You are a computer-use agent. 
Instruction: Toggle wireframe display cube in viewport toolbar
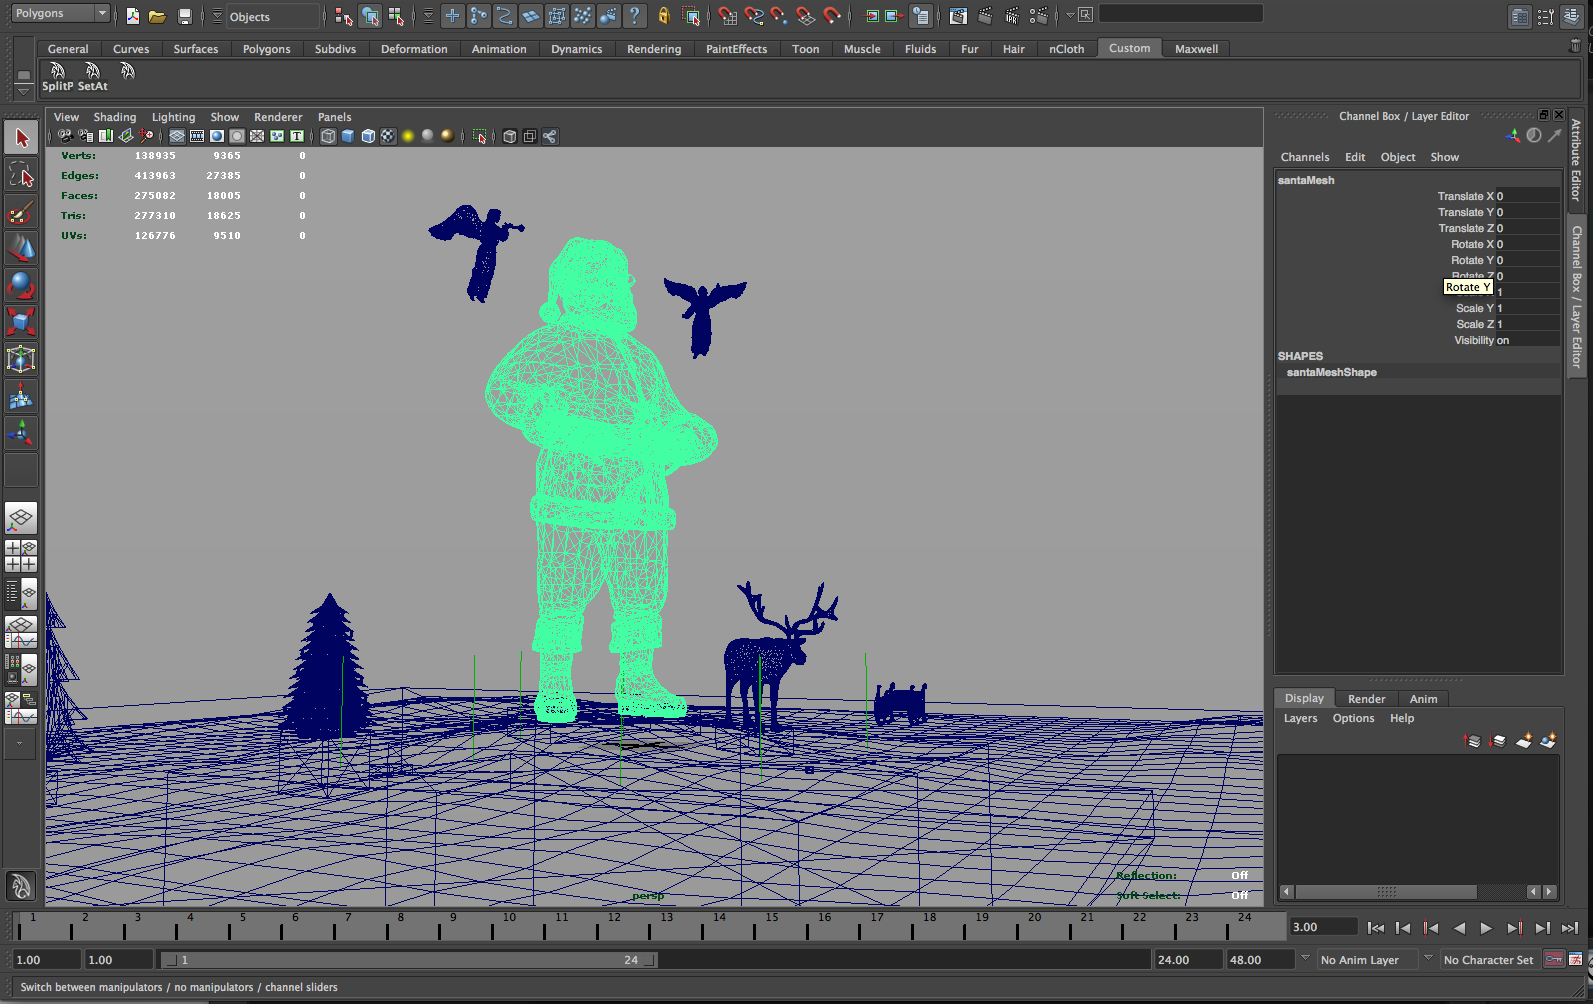tap(328, 136)
